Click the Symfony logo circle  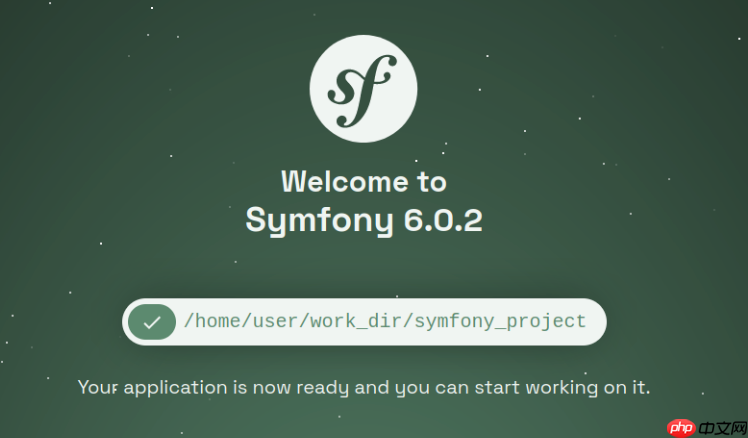(x=364, y=89)
